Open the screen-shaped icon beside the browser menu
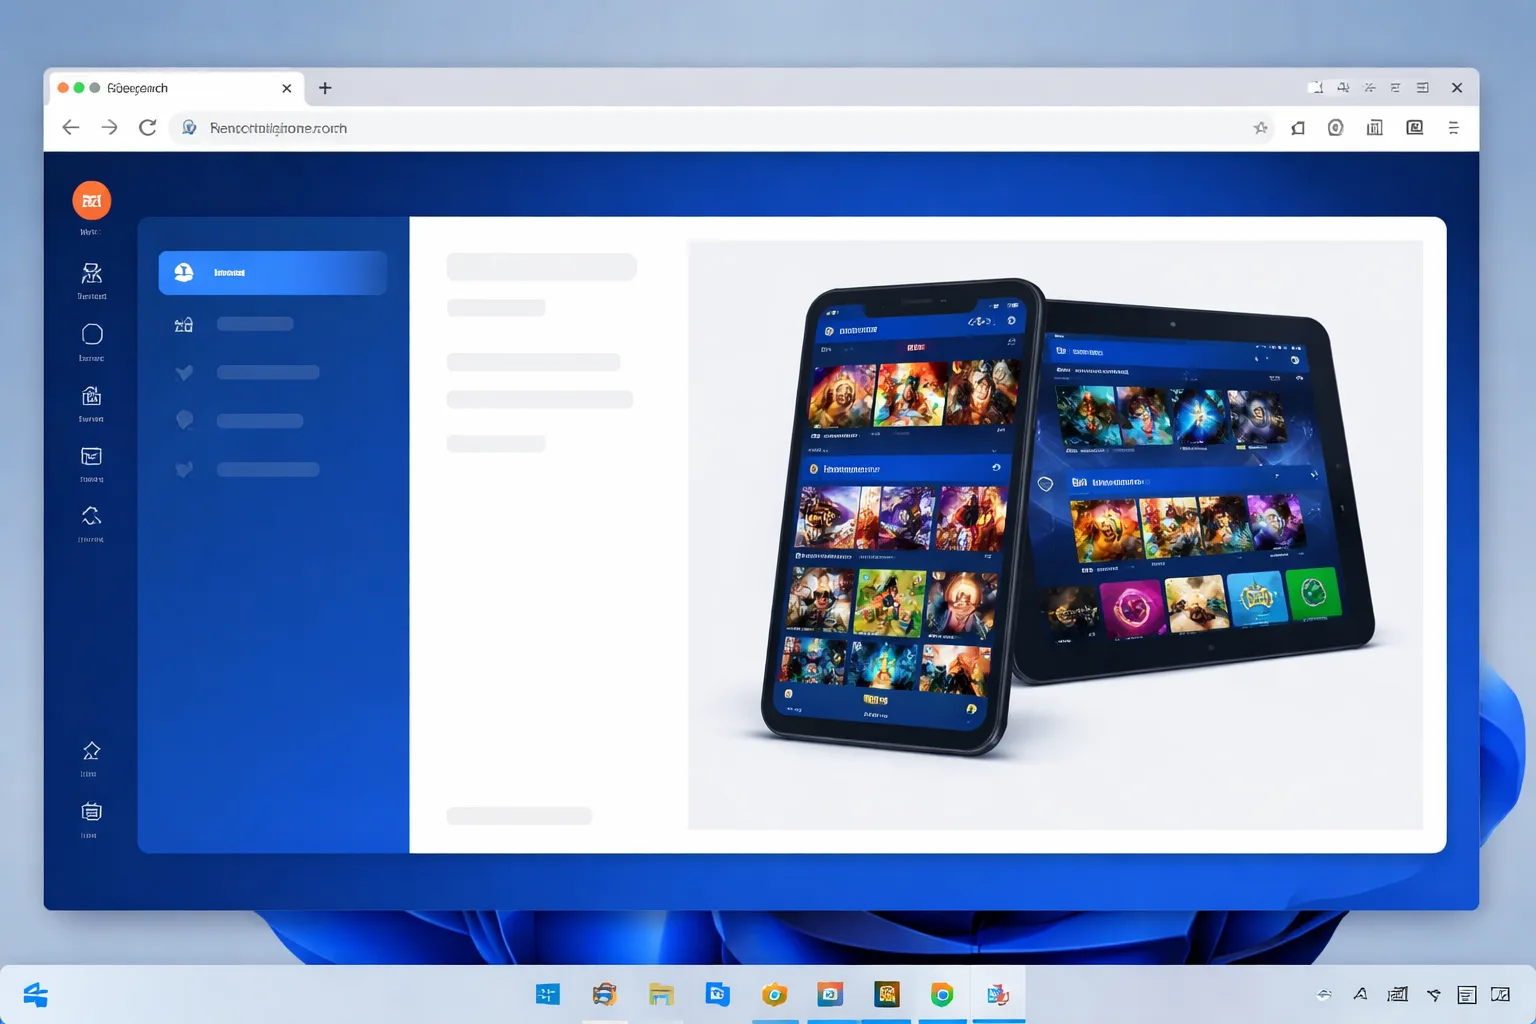1536x1024 pixels. [1415, 127]
